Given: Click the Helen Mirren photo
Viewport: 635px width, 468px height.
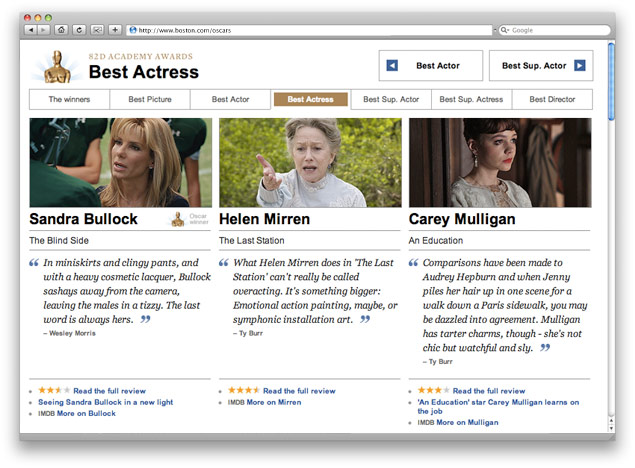Looking at the screenshot, I should coord(310,163).
